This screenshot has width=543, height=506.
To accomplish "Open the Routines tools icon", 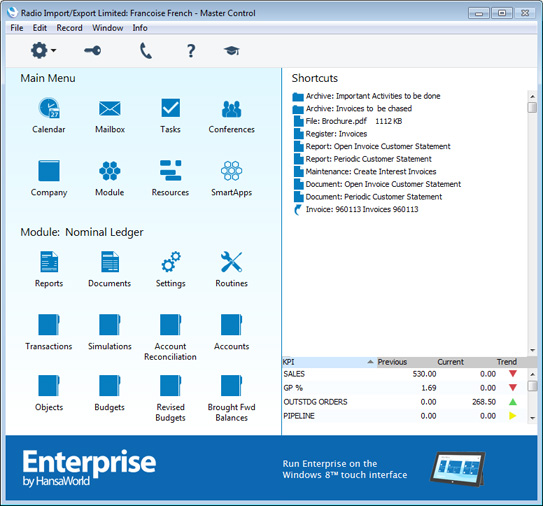I will [x=231, y=261].
